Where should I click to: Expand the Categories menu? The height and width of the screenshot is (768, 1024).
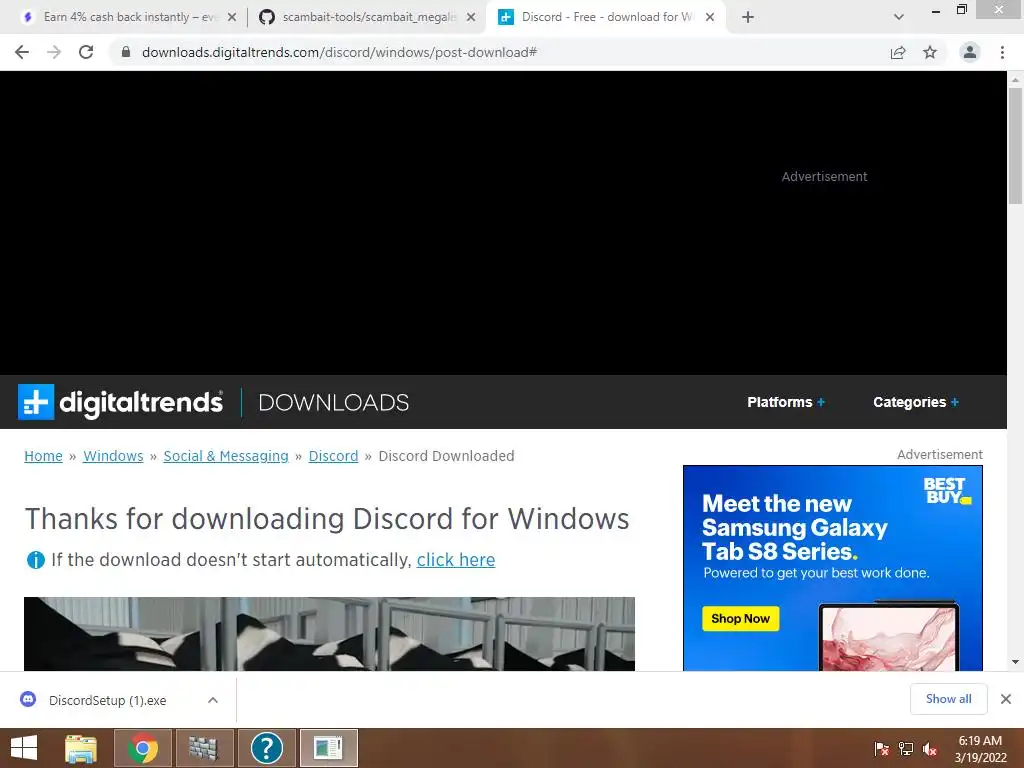click(916, 402)
